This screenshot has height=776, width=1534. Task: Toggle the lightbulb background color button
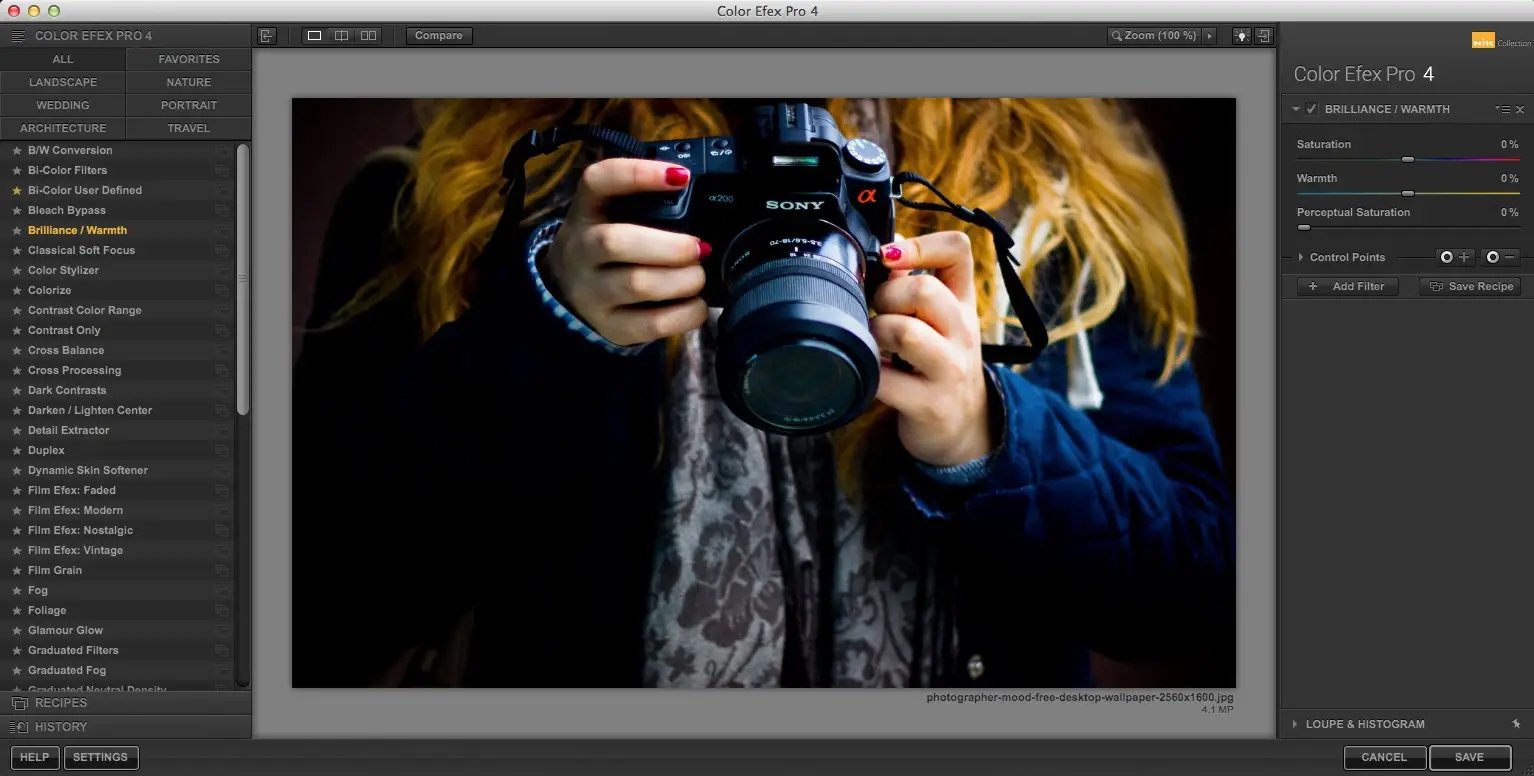point(1241,36)
